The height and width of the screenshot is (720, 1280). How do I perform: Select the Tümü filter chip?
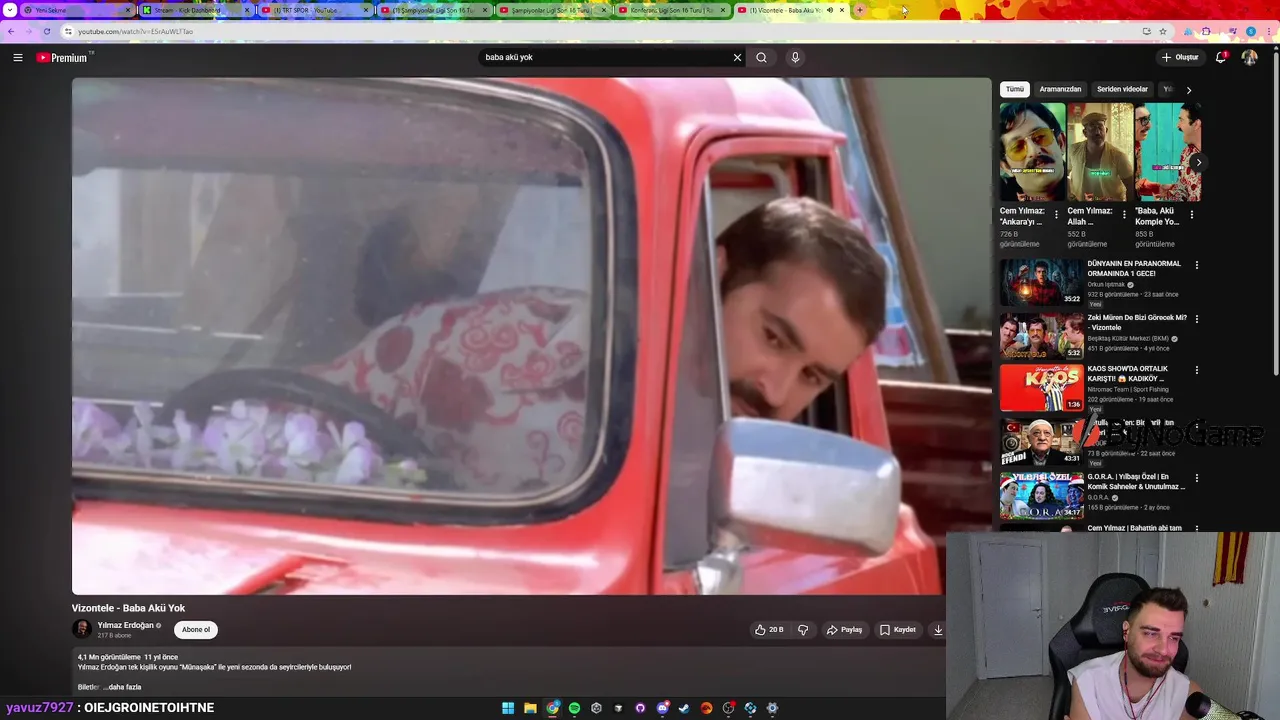(1015, 89)
